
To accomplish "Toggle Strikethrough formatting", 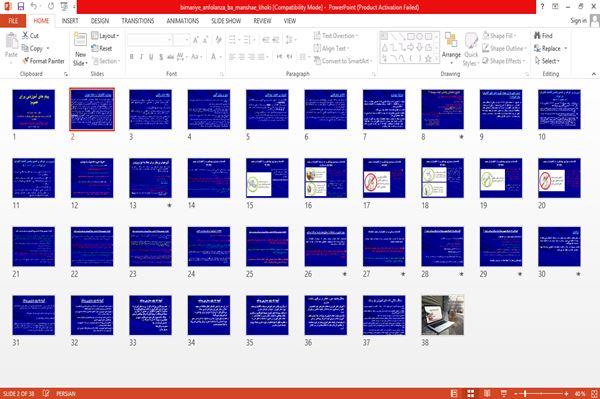I will tap(170, 57).
